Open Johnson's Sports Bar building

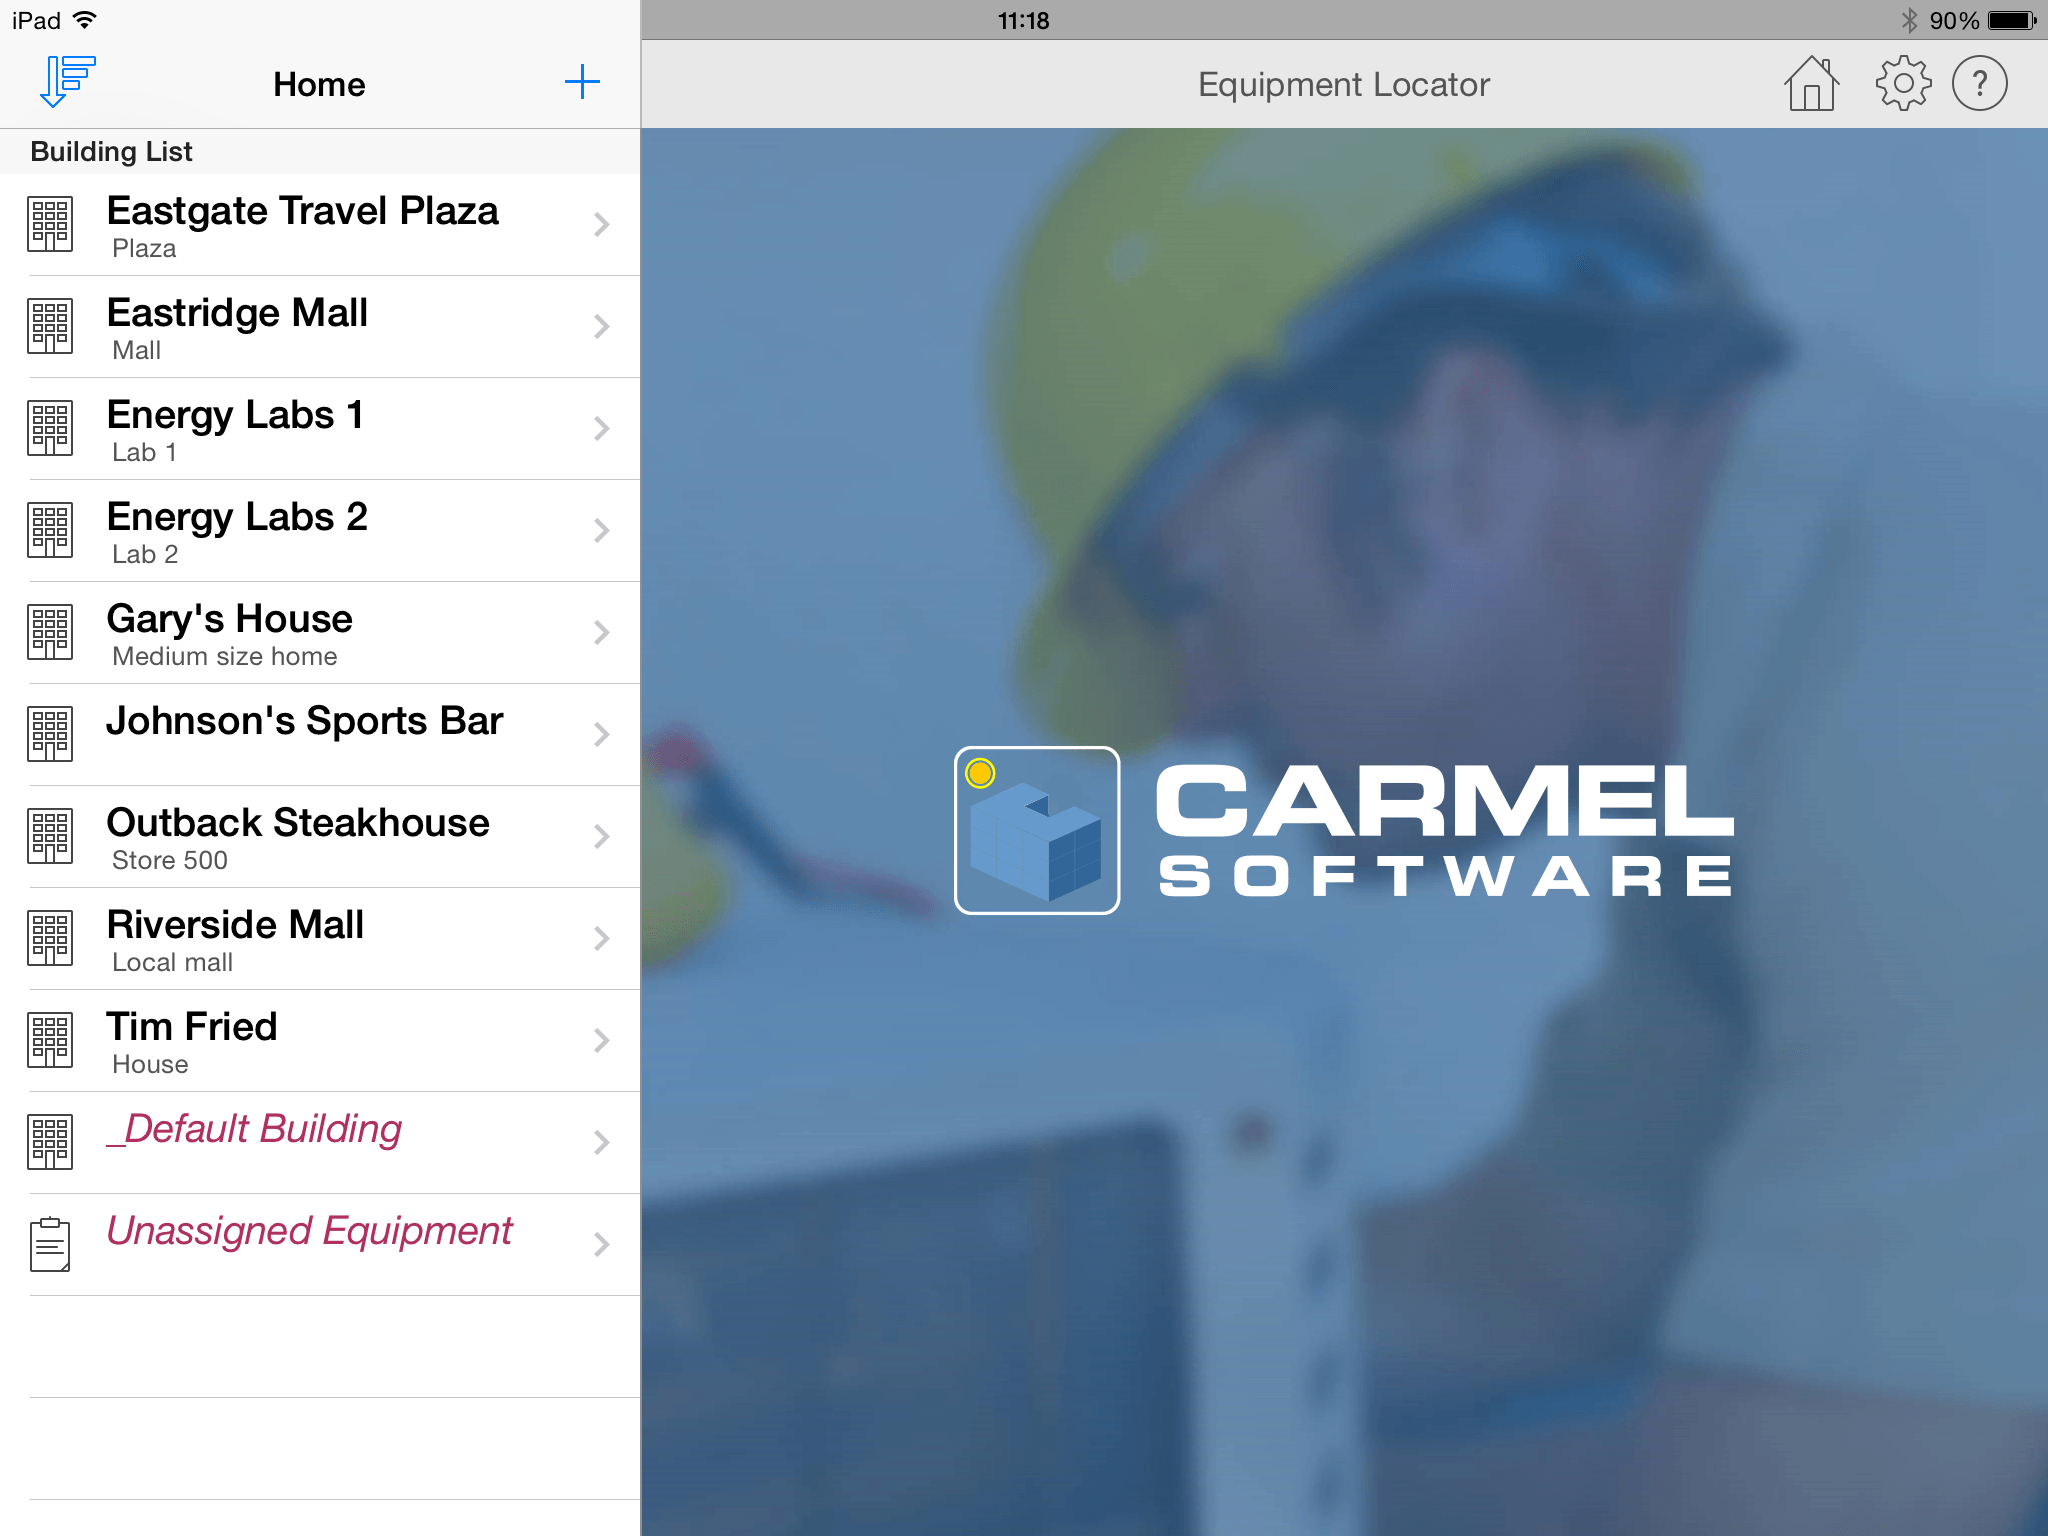point(320,735)
